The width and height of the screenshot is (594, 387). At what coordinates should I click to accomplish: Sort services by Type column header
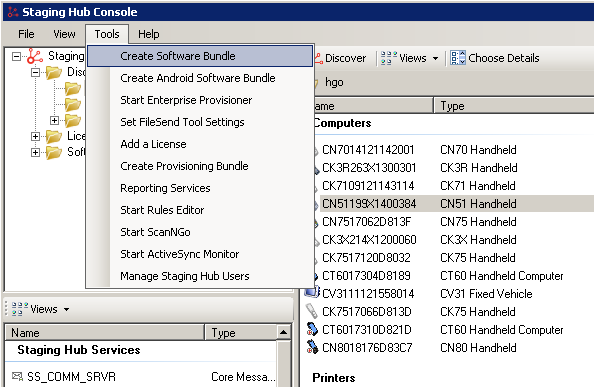(x=241, y=332)
